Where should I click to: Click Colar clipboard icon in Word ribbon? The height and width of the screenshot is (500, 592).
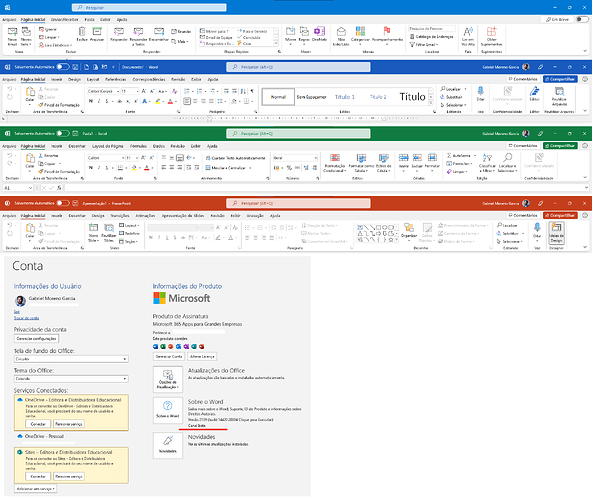(x=30, y=92)
